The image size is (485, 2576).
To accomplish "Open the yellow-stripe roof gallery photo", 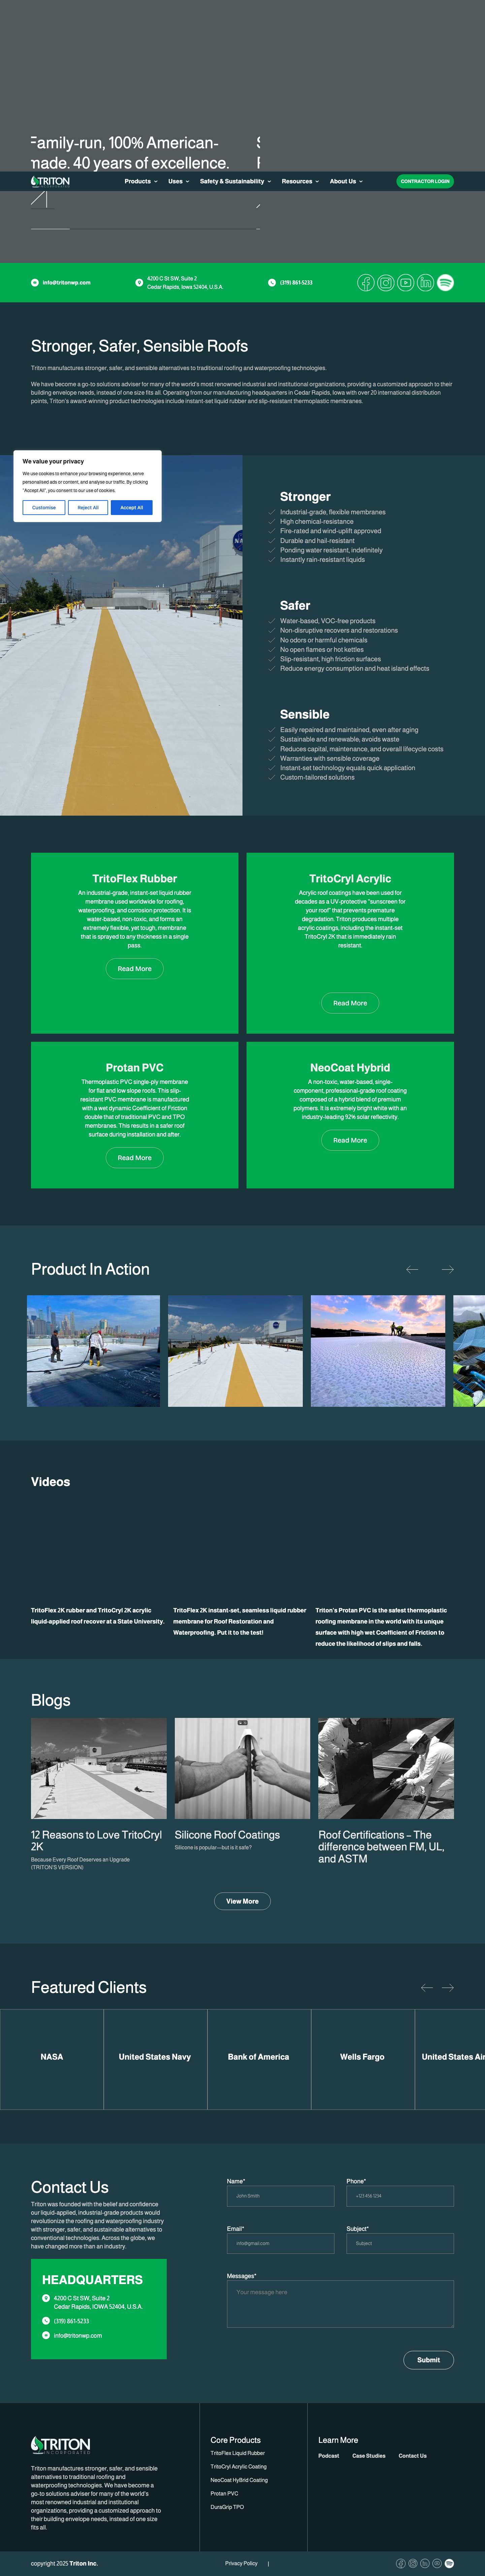I will [235, 1351].
